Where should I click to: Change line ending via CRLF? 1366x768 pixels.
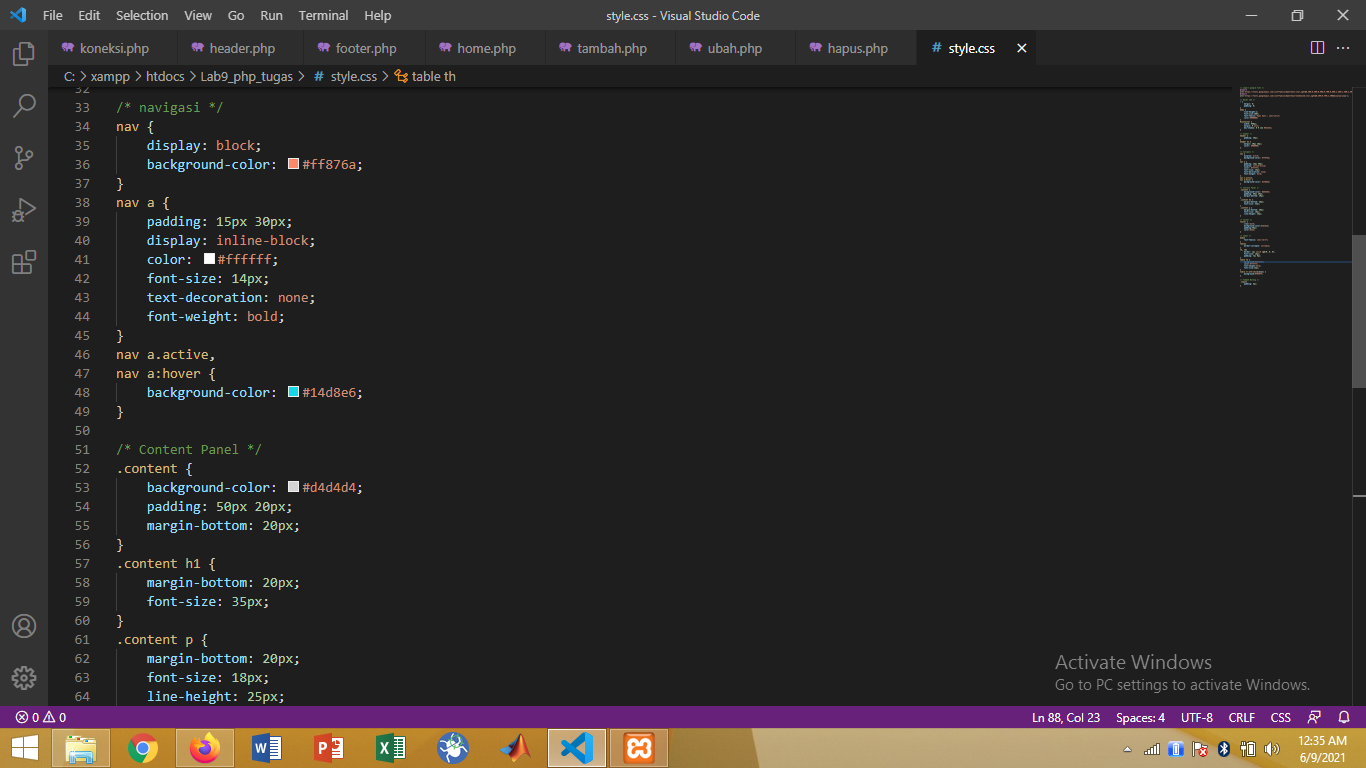[1241, 717]
